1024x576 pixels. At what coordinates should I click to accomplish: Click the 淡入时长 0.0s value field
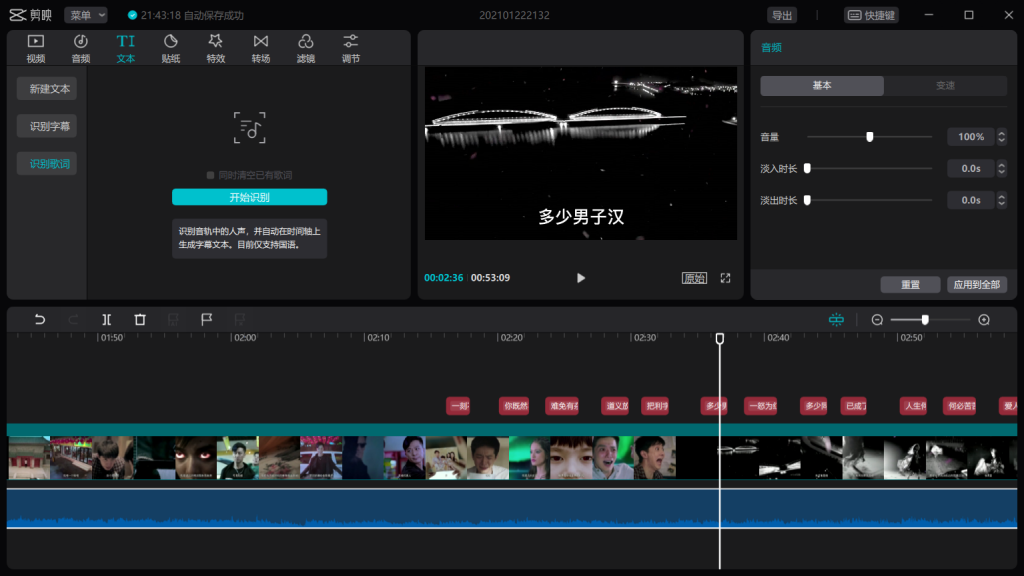tap(970, 168)
